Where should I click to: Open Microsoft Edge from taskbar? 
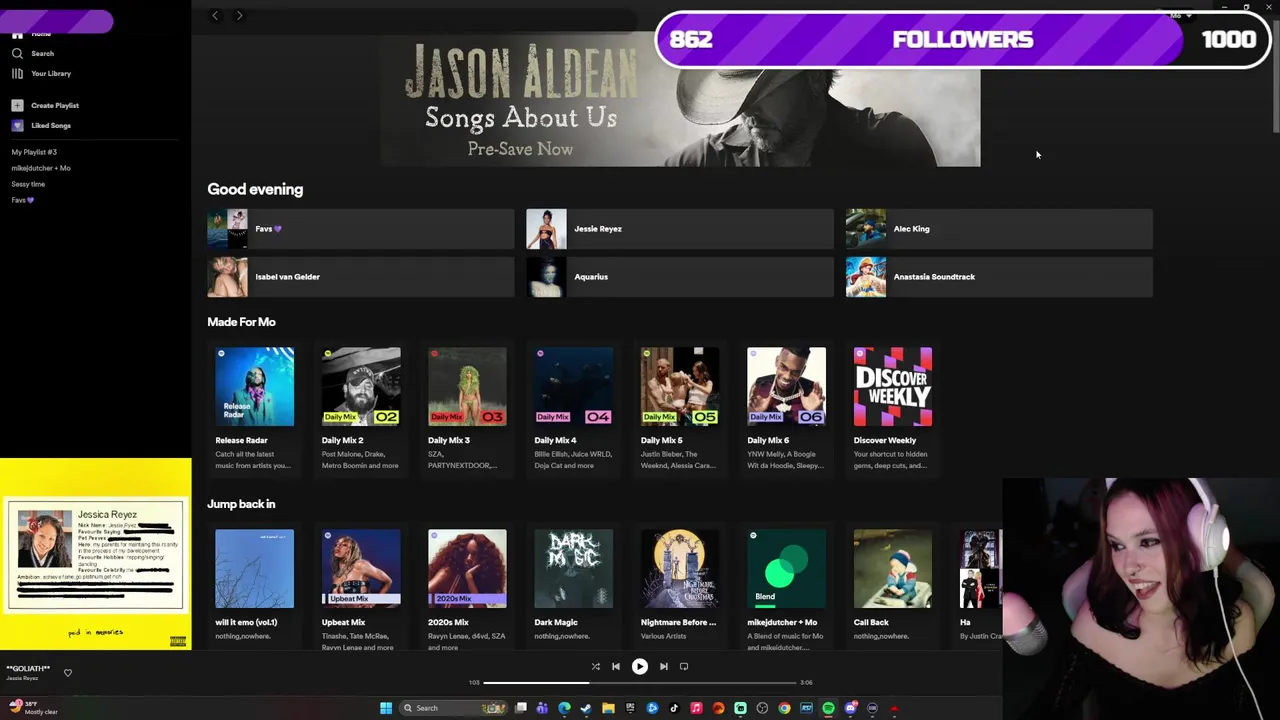coord(564,708)
